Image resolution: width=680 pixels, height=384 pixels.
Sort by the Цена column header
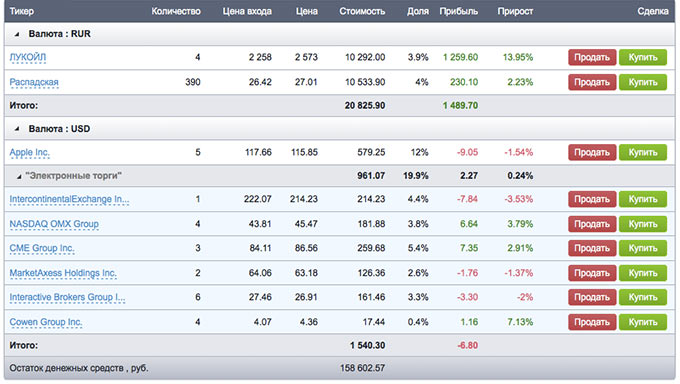(307, 11)
